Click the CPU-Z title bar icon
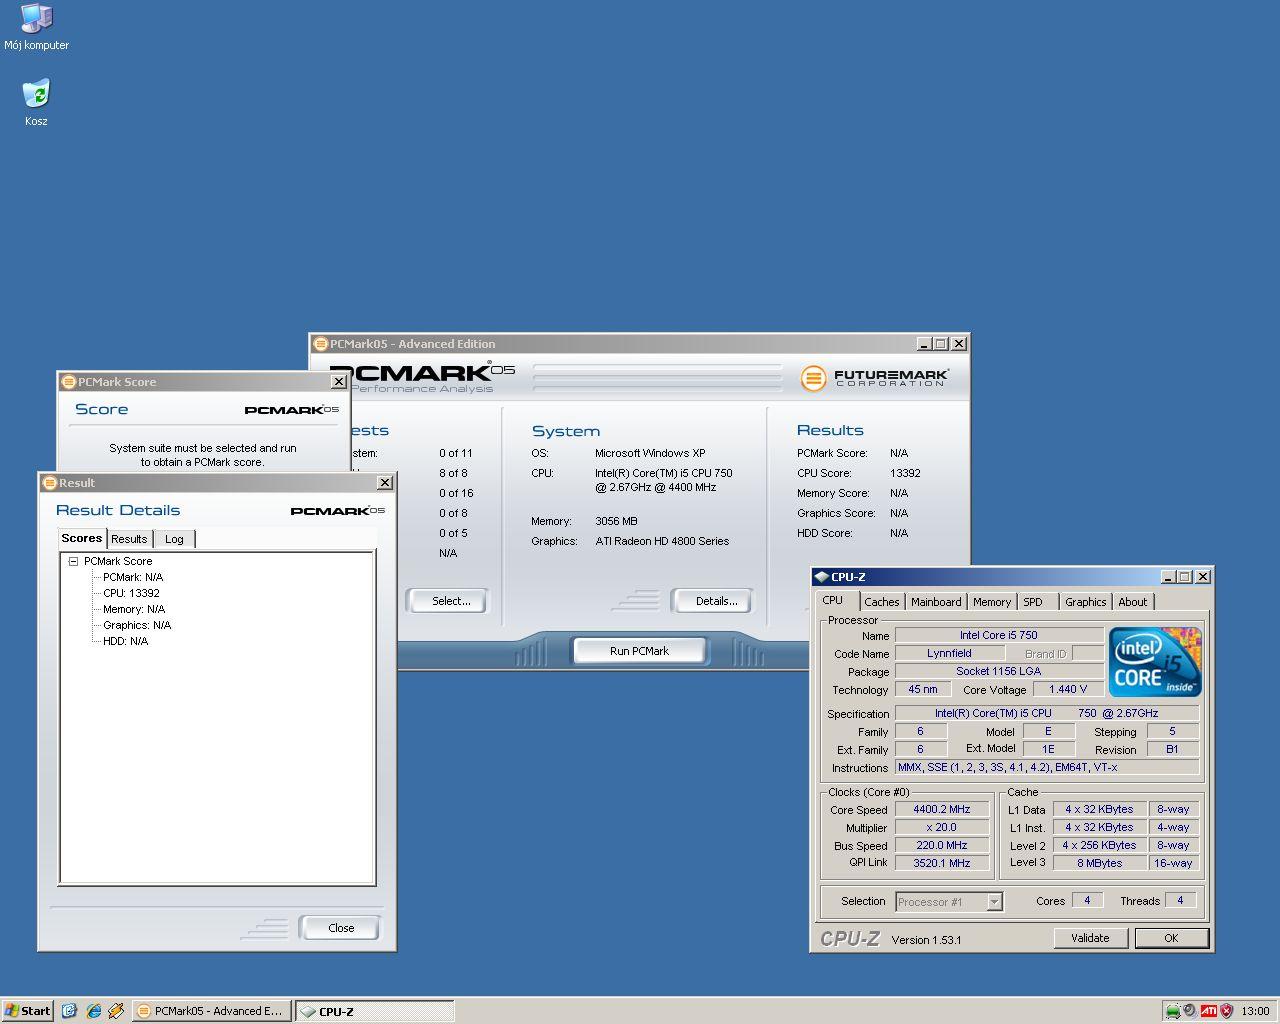This screenshot has height=1024, width=1280. [821, 577]
